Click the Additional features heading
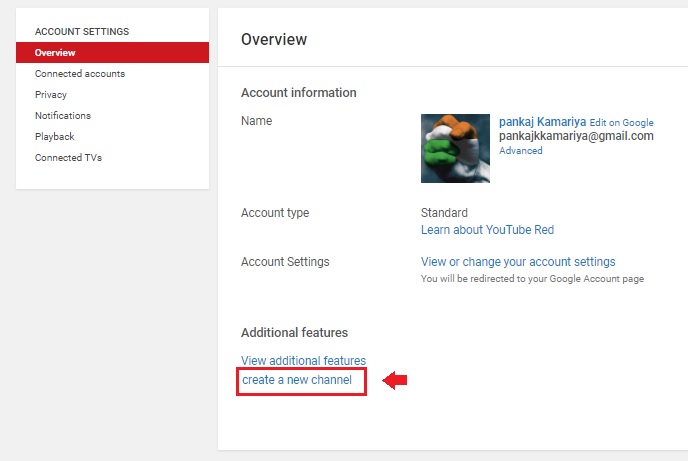690x461 pixels. [294, 333]
